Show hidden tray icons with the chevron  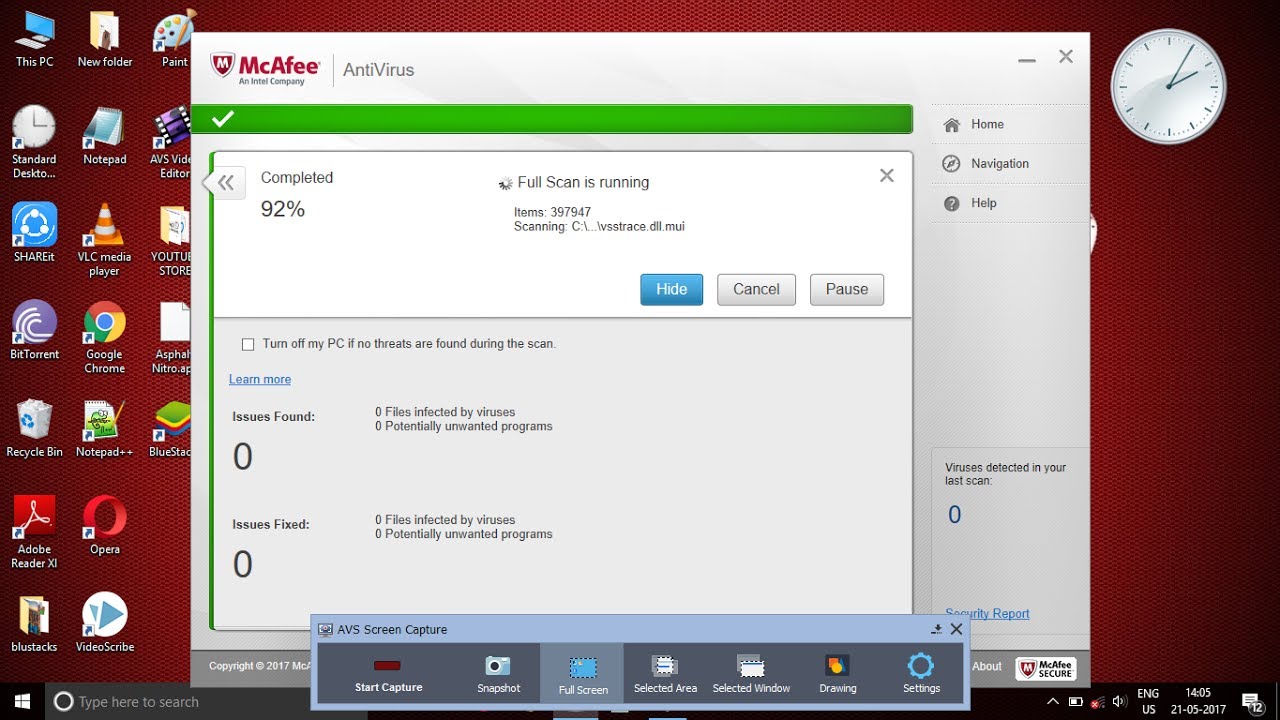click(1053, 701)
